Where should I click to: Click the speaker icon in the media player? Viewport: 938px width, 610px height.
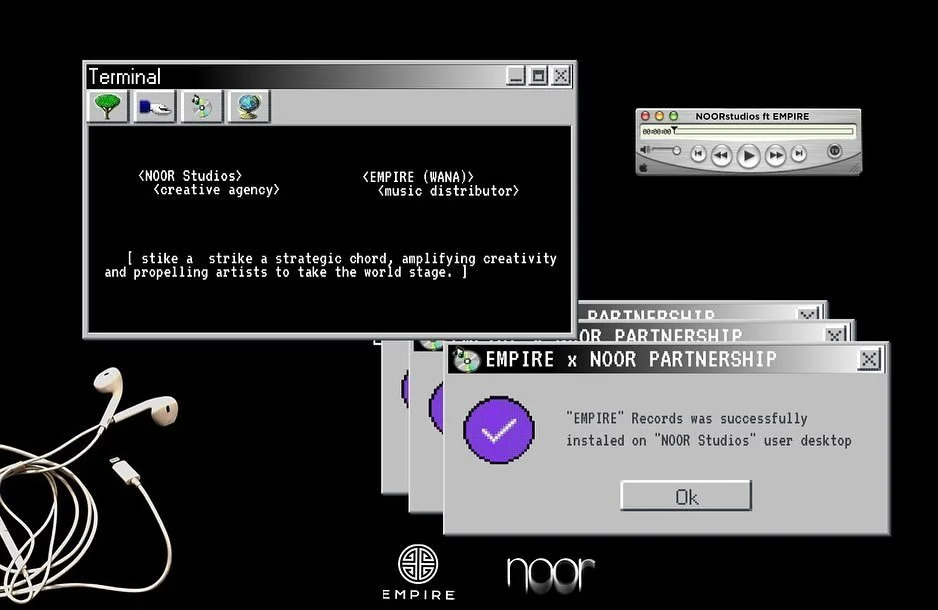(645, 150)
